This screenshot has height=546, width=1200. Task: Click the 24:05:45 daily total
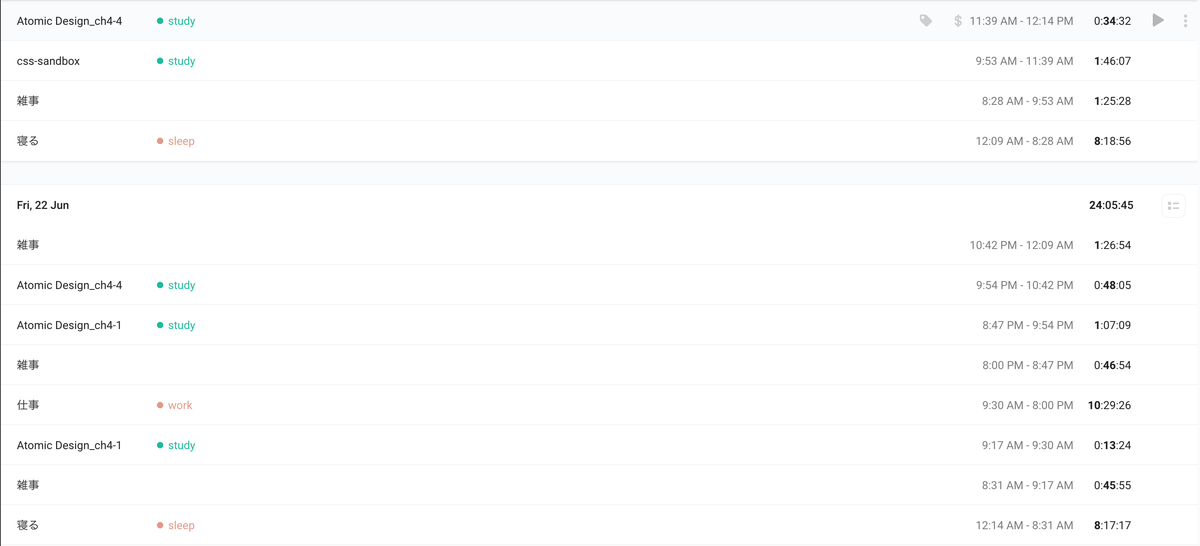coord(1111,205)
